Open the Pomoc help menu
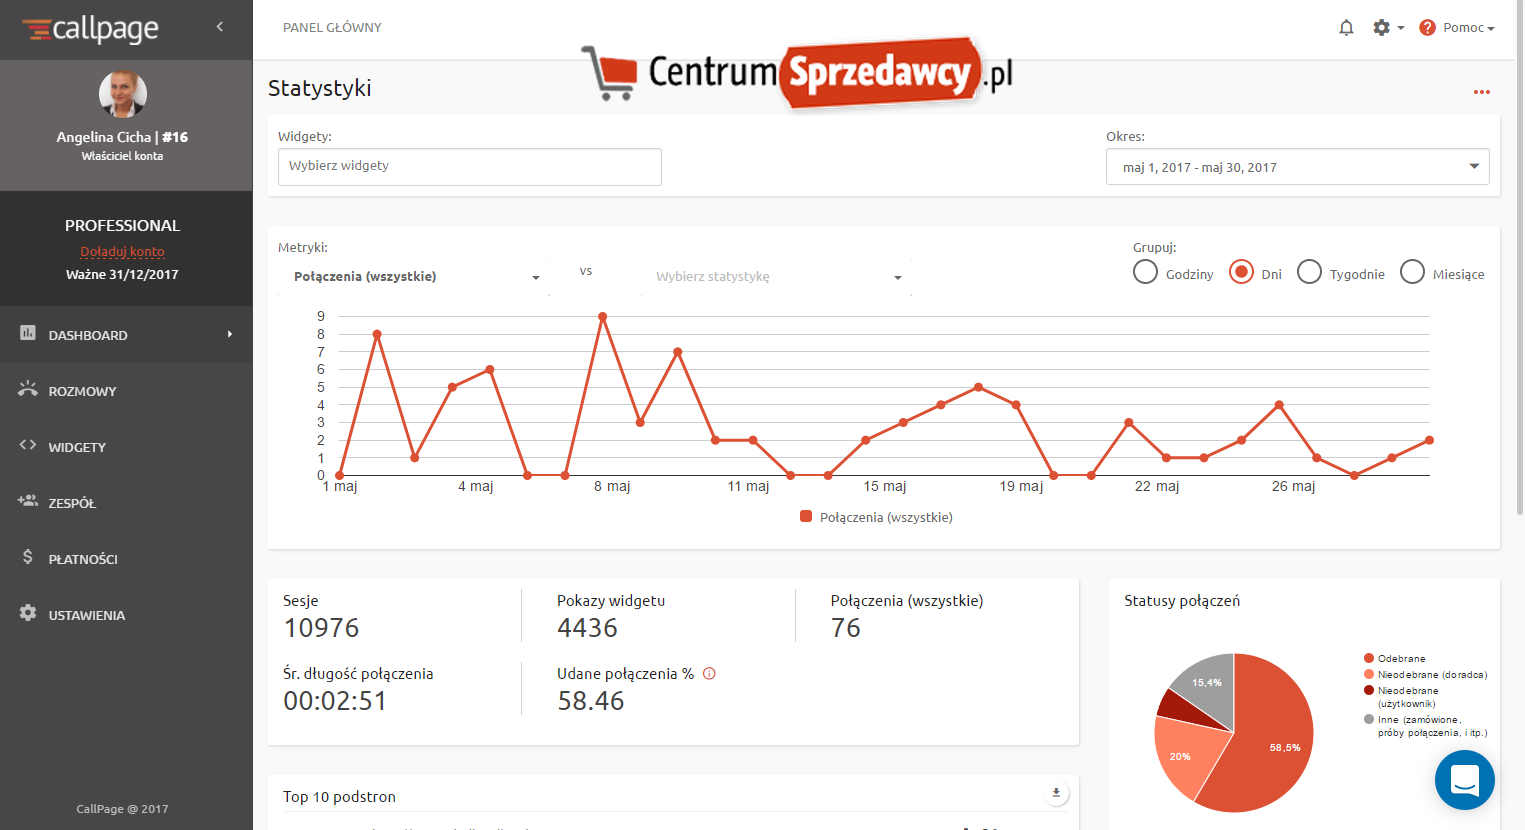Screen dimensions: 1525x830 [x=1457, y=28]
